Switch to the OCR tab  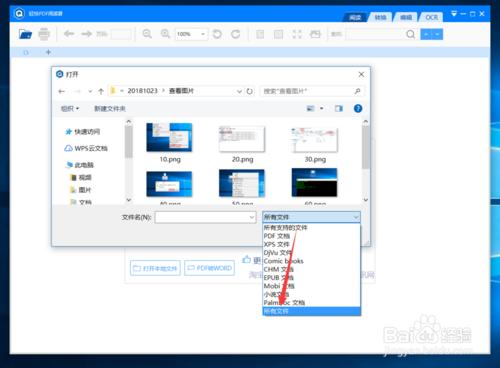pos(431,17)
